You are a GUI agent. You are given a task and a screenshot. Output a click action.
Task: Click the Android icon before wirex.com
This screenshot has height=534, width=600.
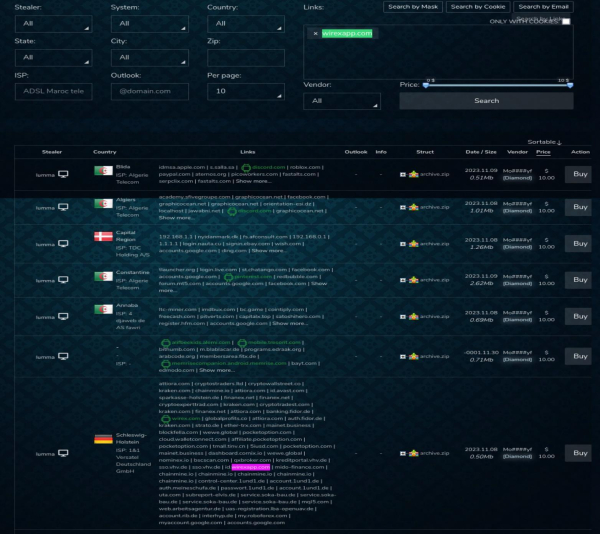click(166, 418)
